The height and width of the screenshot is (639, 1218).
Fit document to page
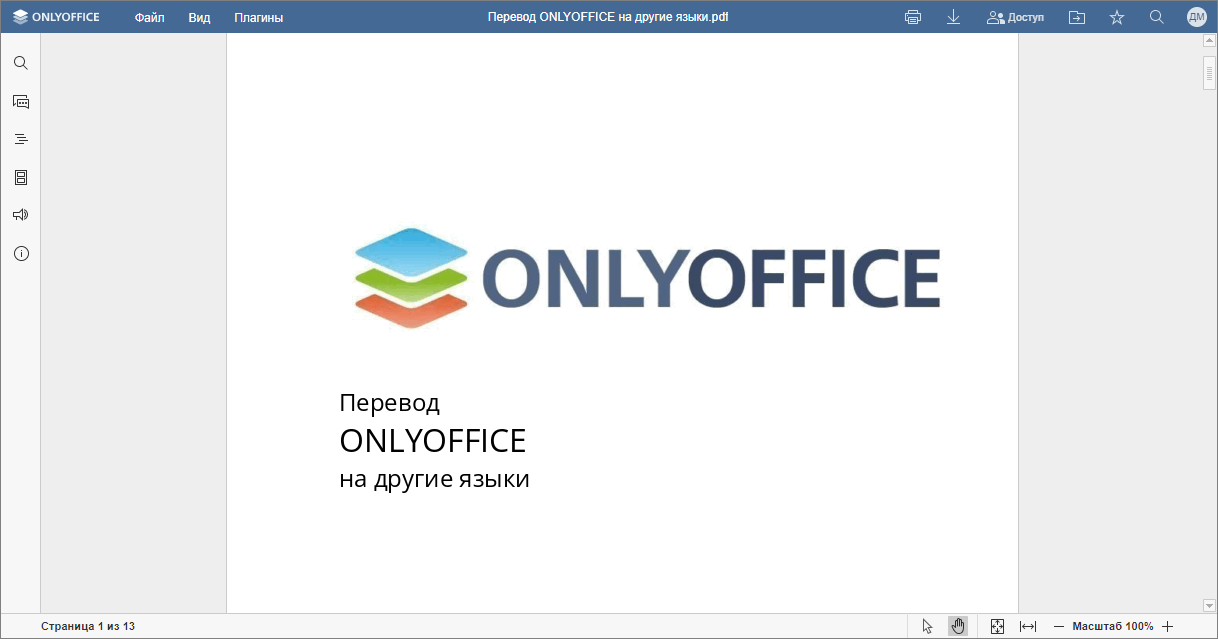click(997, 626)
